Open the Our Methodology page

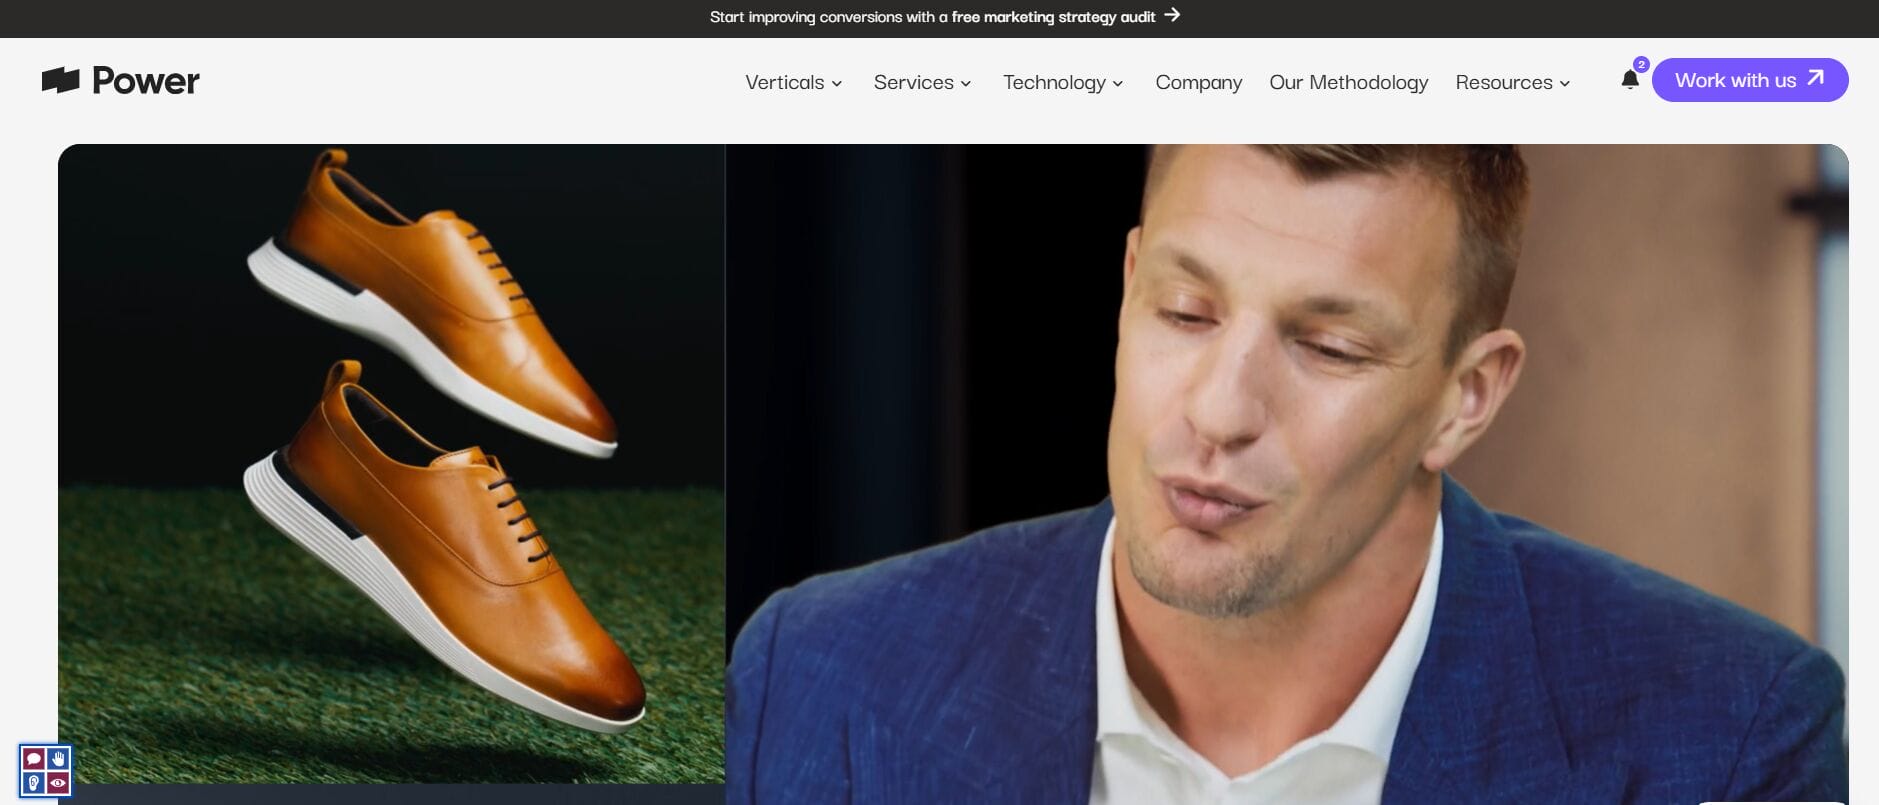coord(1348,83)
